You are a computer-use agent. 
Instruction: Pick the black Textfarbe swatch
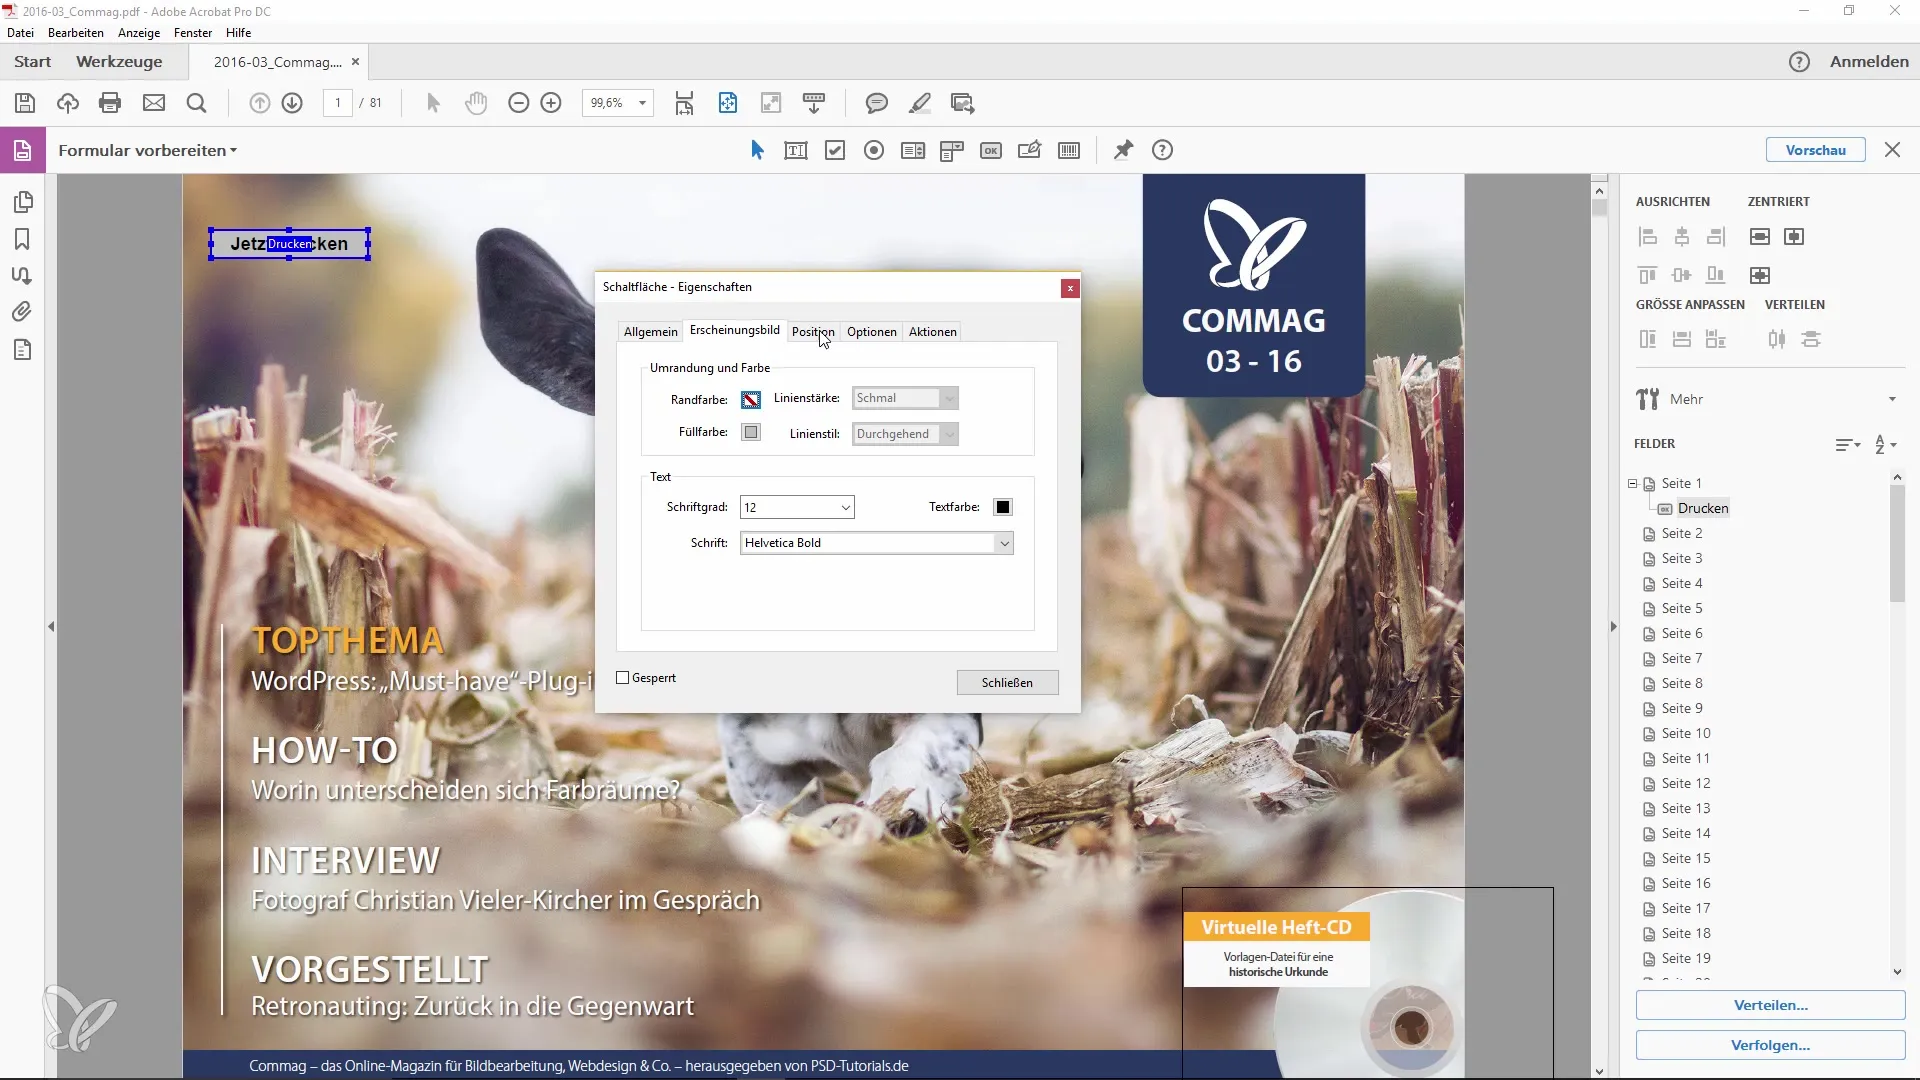pyautogui.click(x=1003, y=508)
